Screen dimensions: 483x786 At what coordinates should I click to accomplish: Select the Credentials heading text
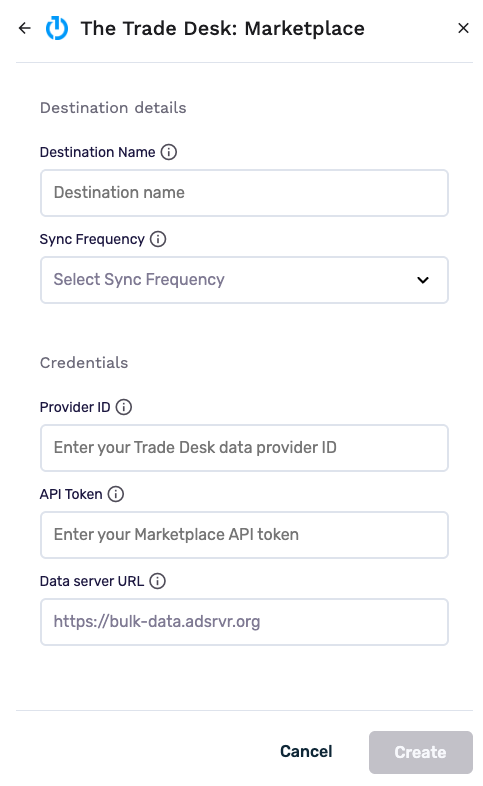[84, 362]
